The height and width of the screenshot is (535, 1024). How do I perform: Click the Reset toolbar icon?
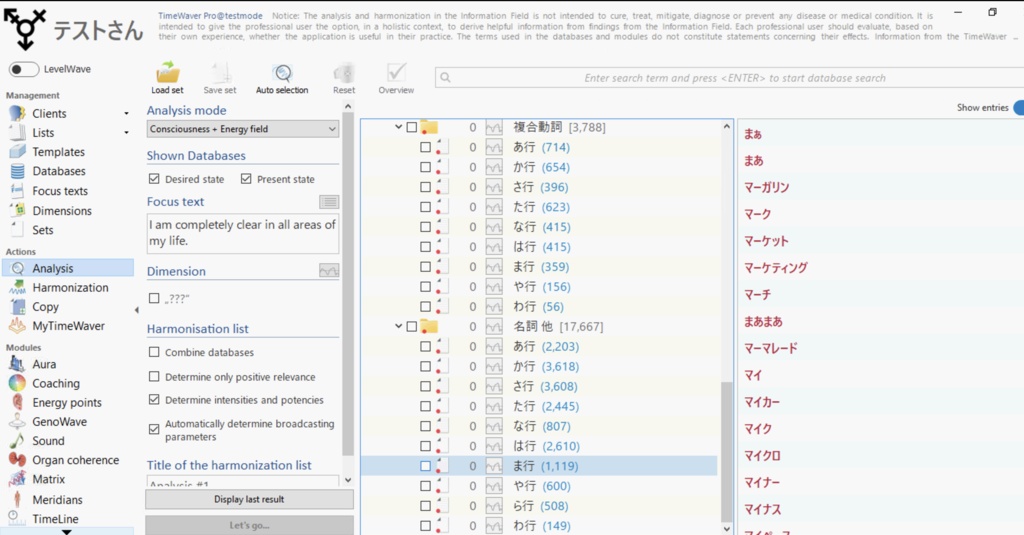(344, 72)
